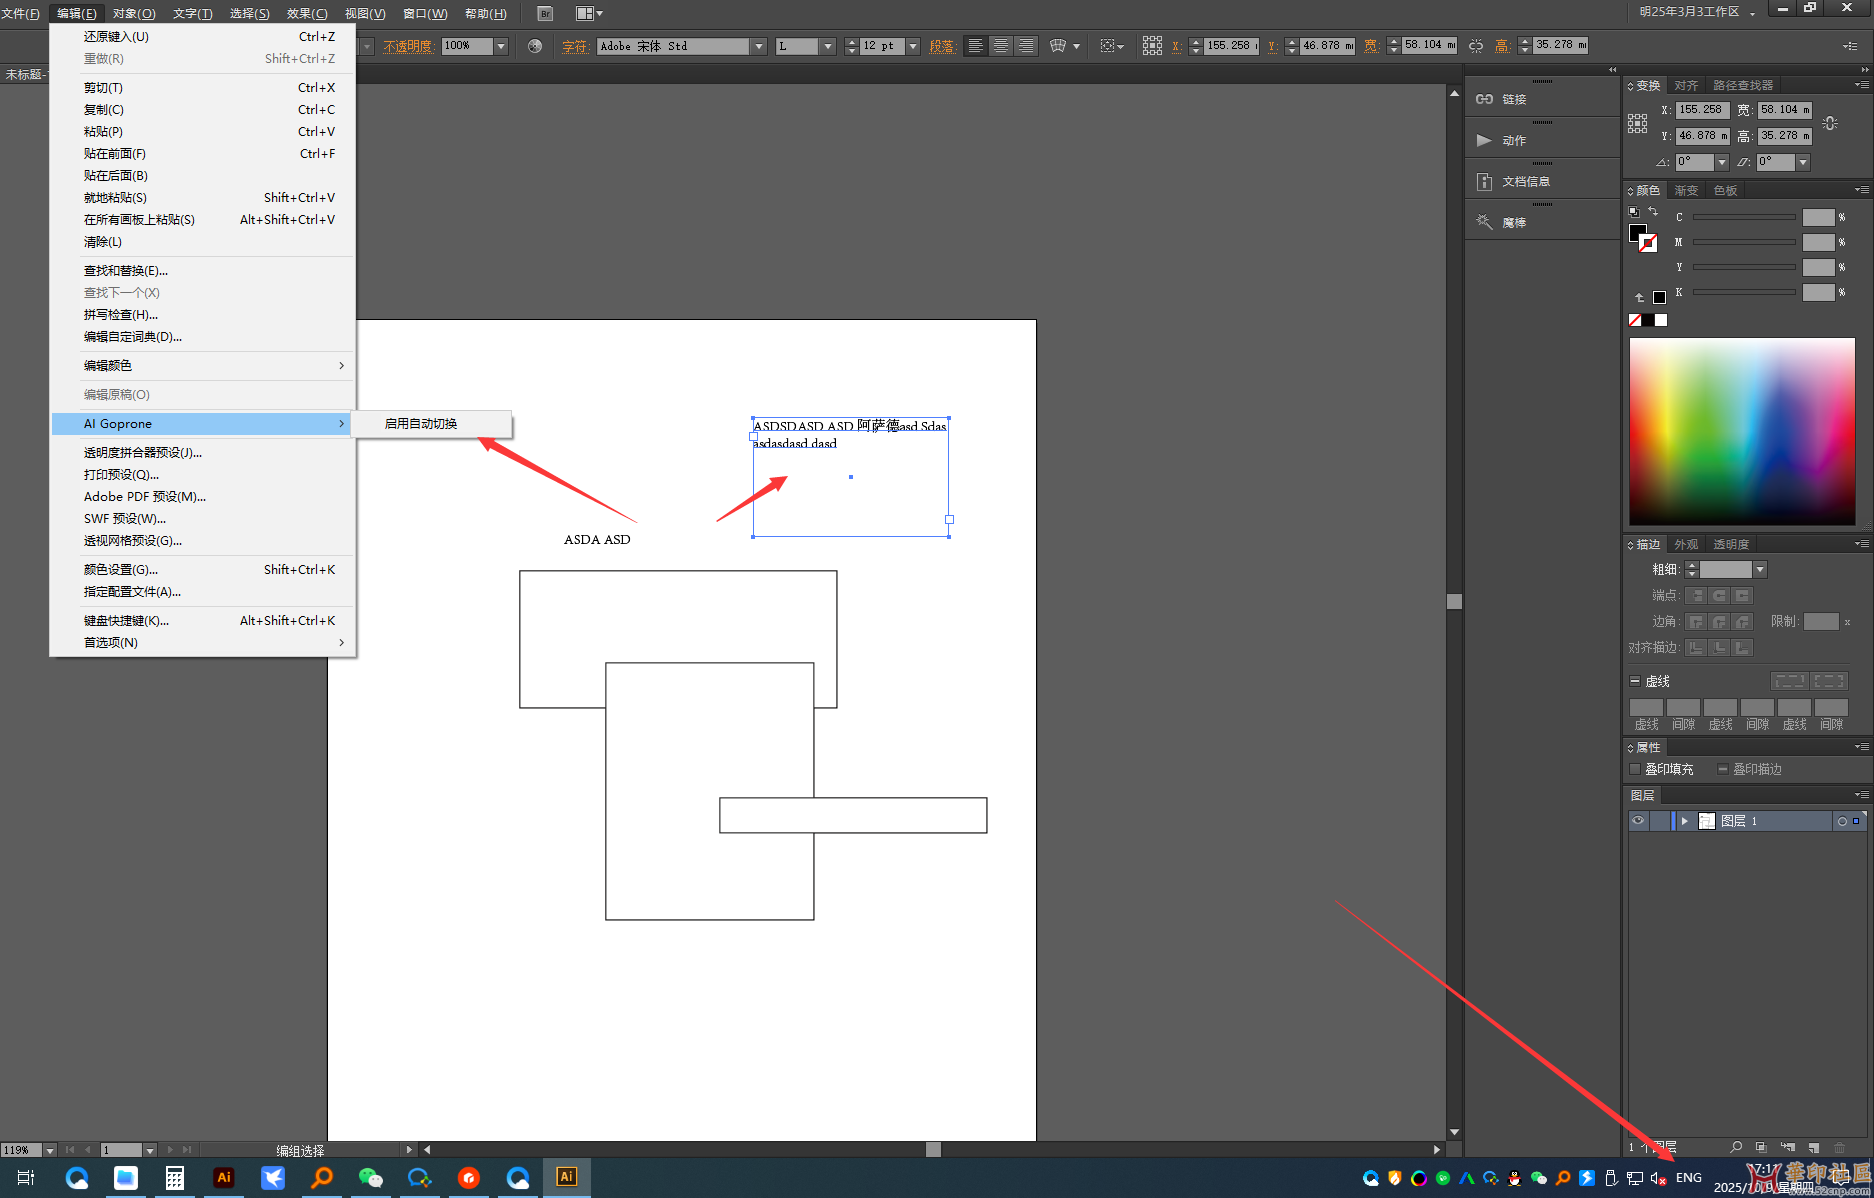Click the constrain proportions link icon in toolbar

coord(1476,46)
